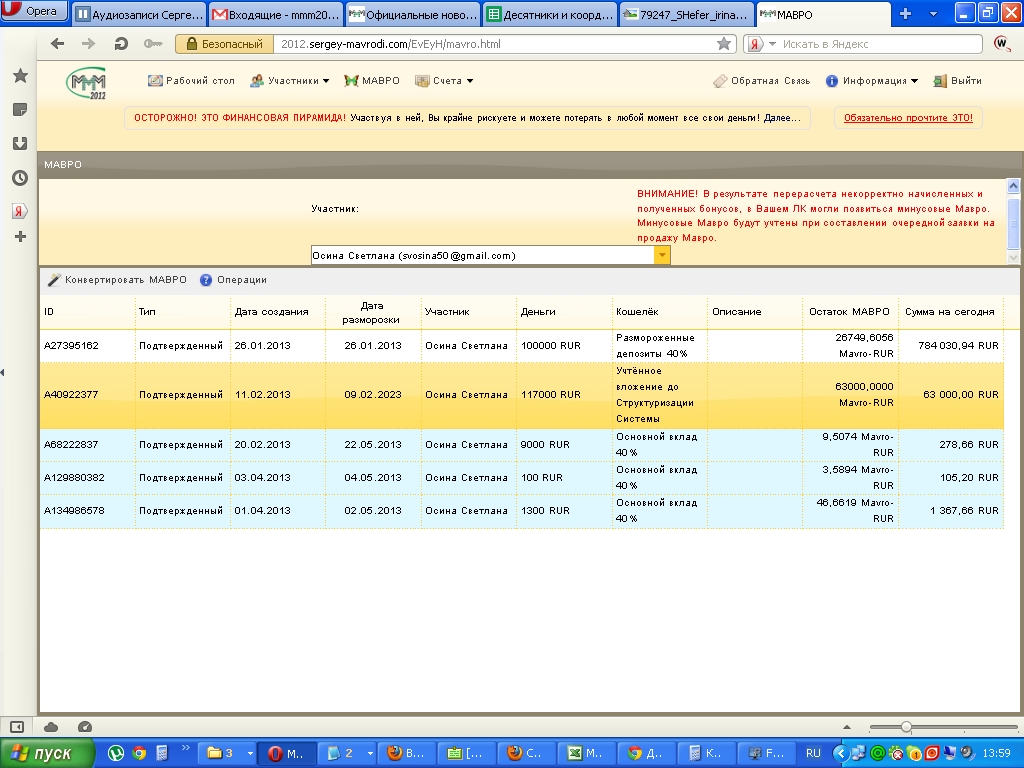Click the Операции button

[x=233, y=280]
